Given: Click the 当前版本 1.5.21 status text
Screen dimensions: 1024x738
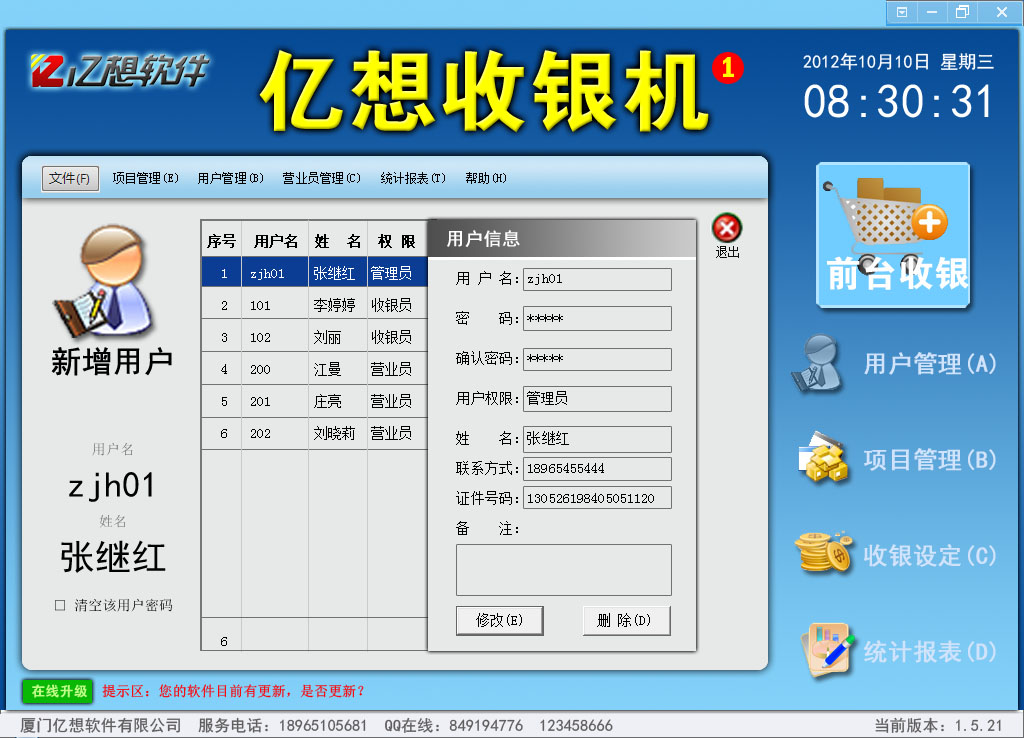Looking at the screenshot, I should pyautogui.click(x=938, y=726).
